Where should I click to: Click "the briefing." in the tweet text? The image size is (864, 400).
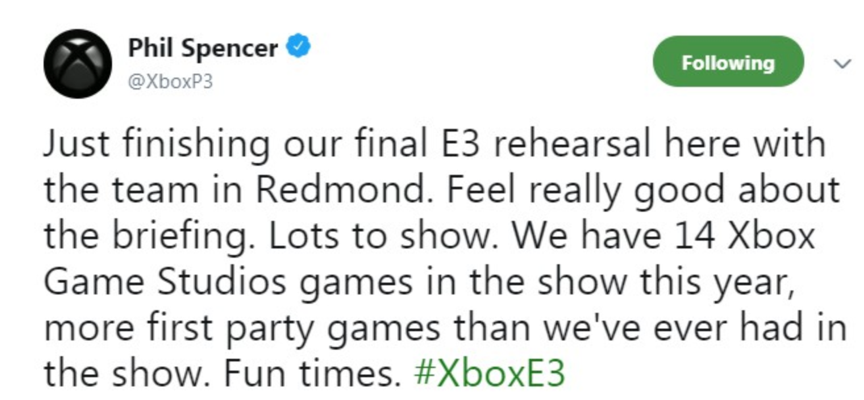[x=152, y=238]
